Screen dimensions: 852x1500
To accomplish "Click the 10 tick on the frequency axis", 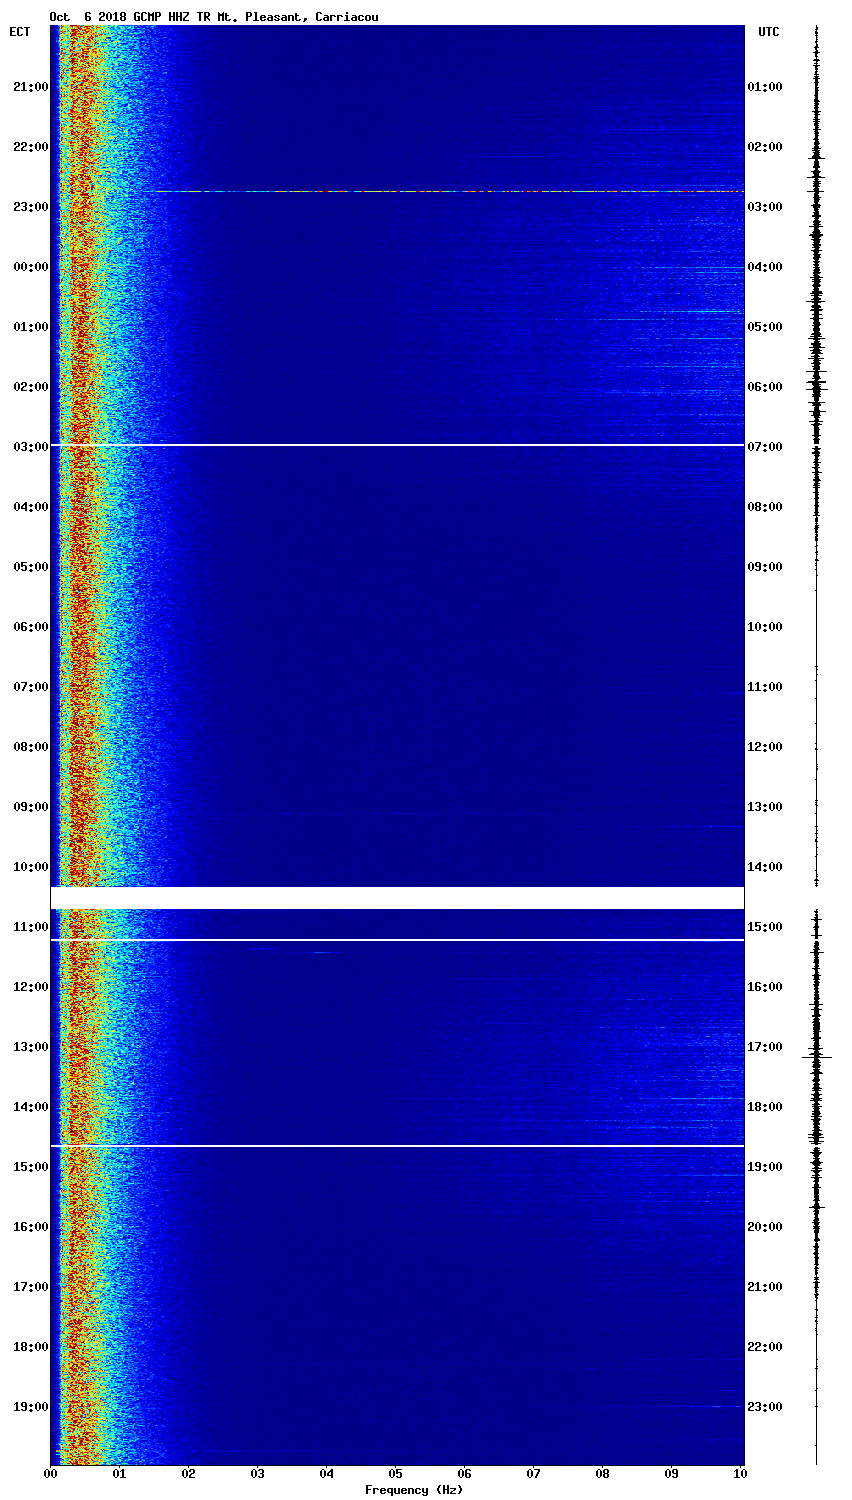I will (741, 1474).
